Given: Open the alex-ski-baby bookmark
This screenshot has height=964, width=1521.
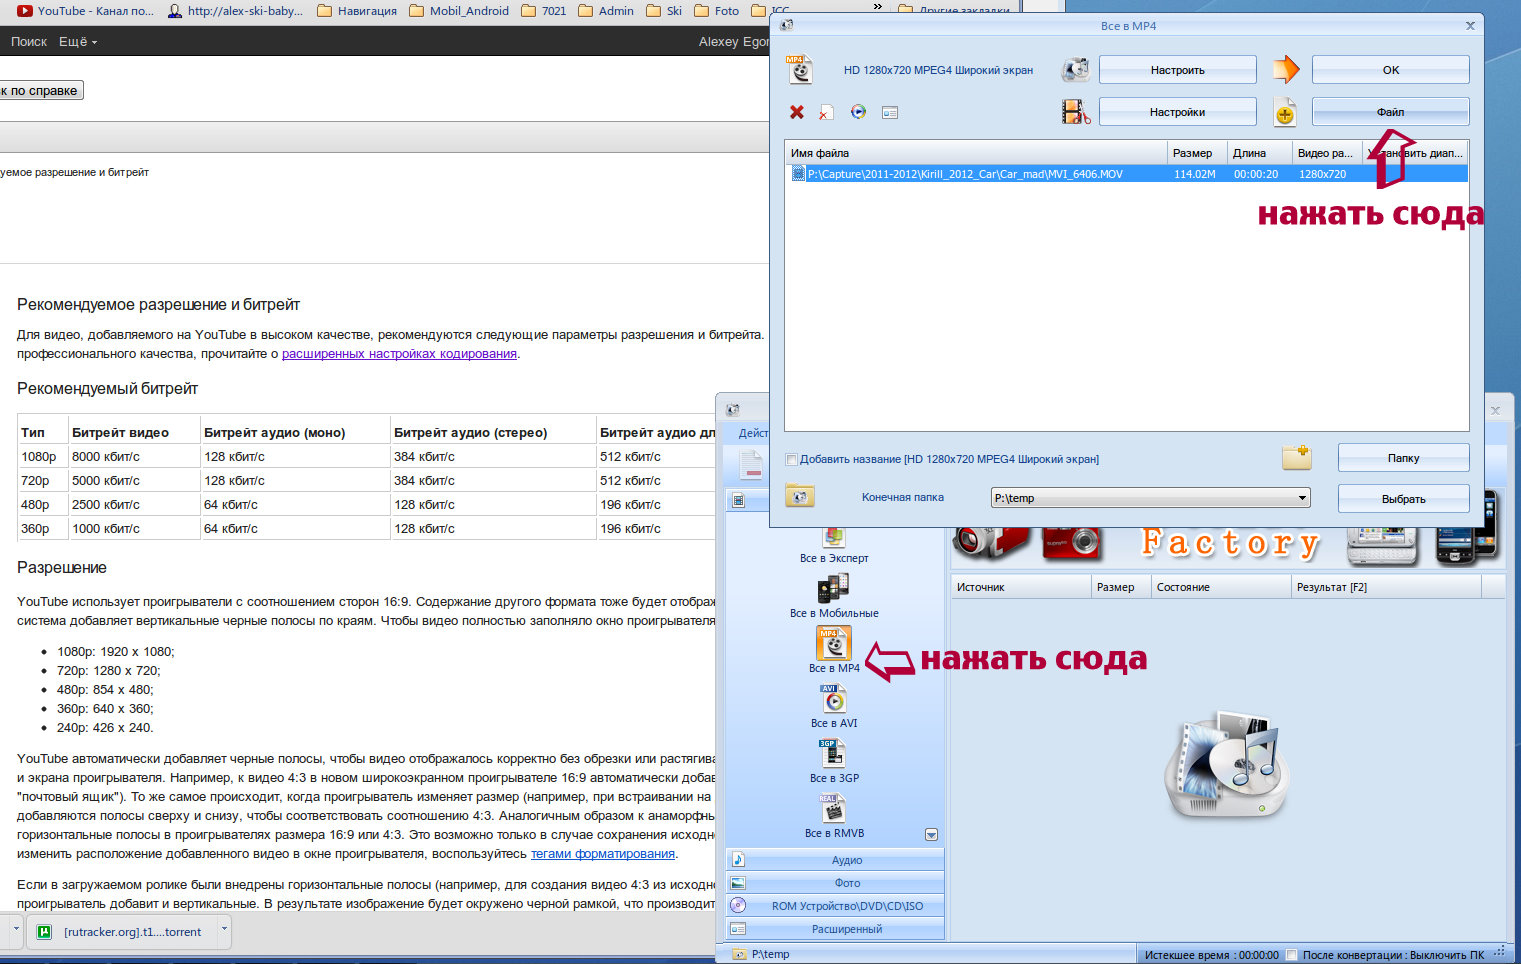Looking at the screenshot, I should point(235,11).
